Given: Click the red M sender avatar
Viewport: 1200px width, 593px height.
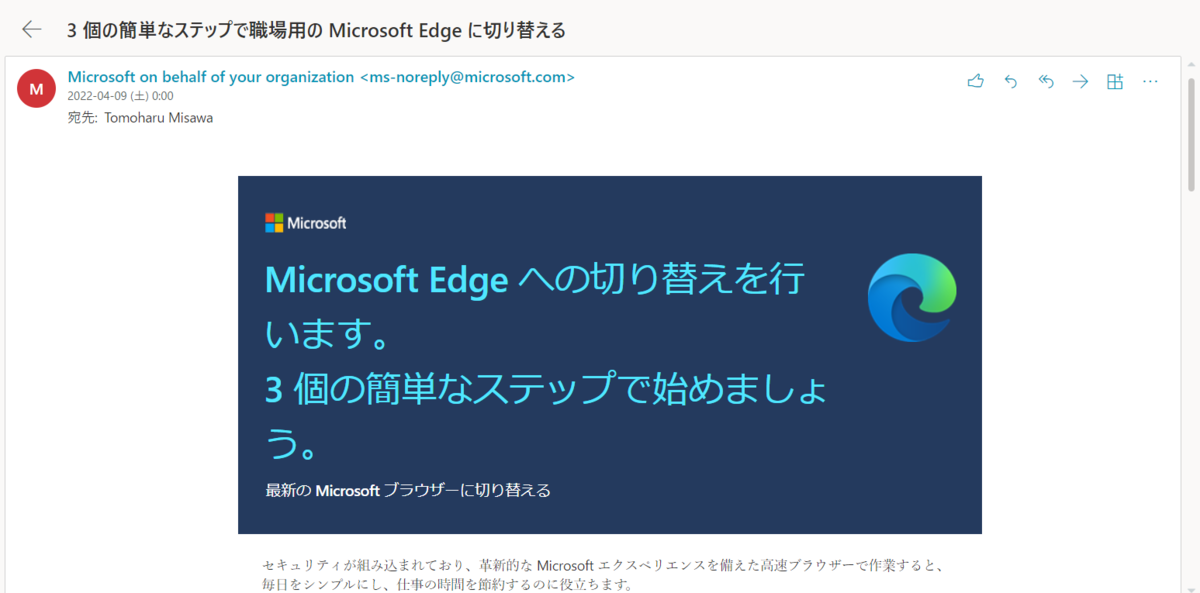Looking at the screenshot, I should tap(37, 89).
